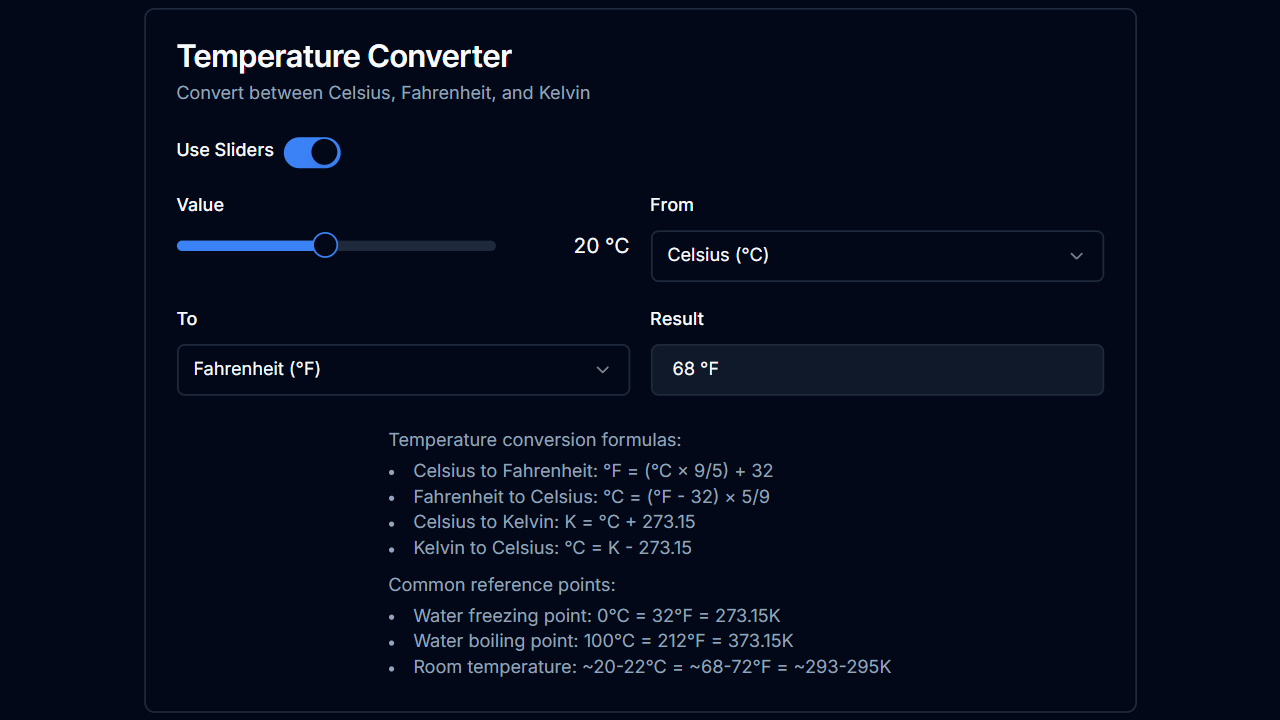Expand the Fahrenheit (°F) selector chevron

tap(603, 369)
